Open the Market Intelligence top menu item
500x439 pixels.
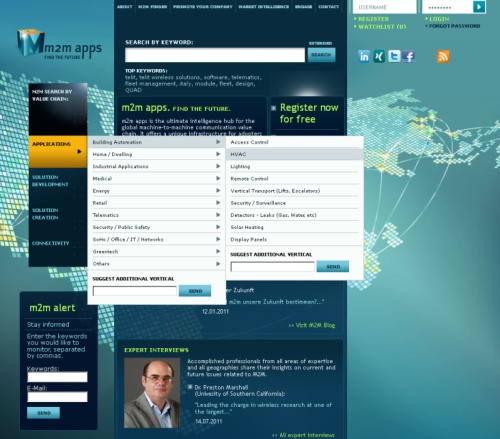[264, 7]
